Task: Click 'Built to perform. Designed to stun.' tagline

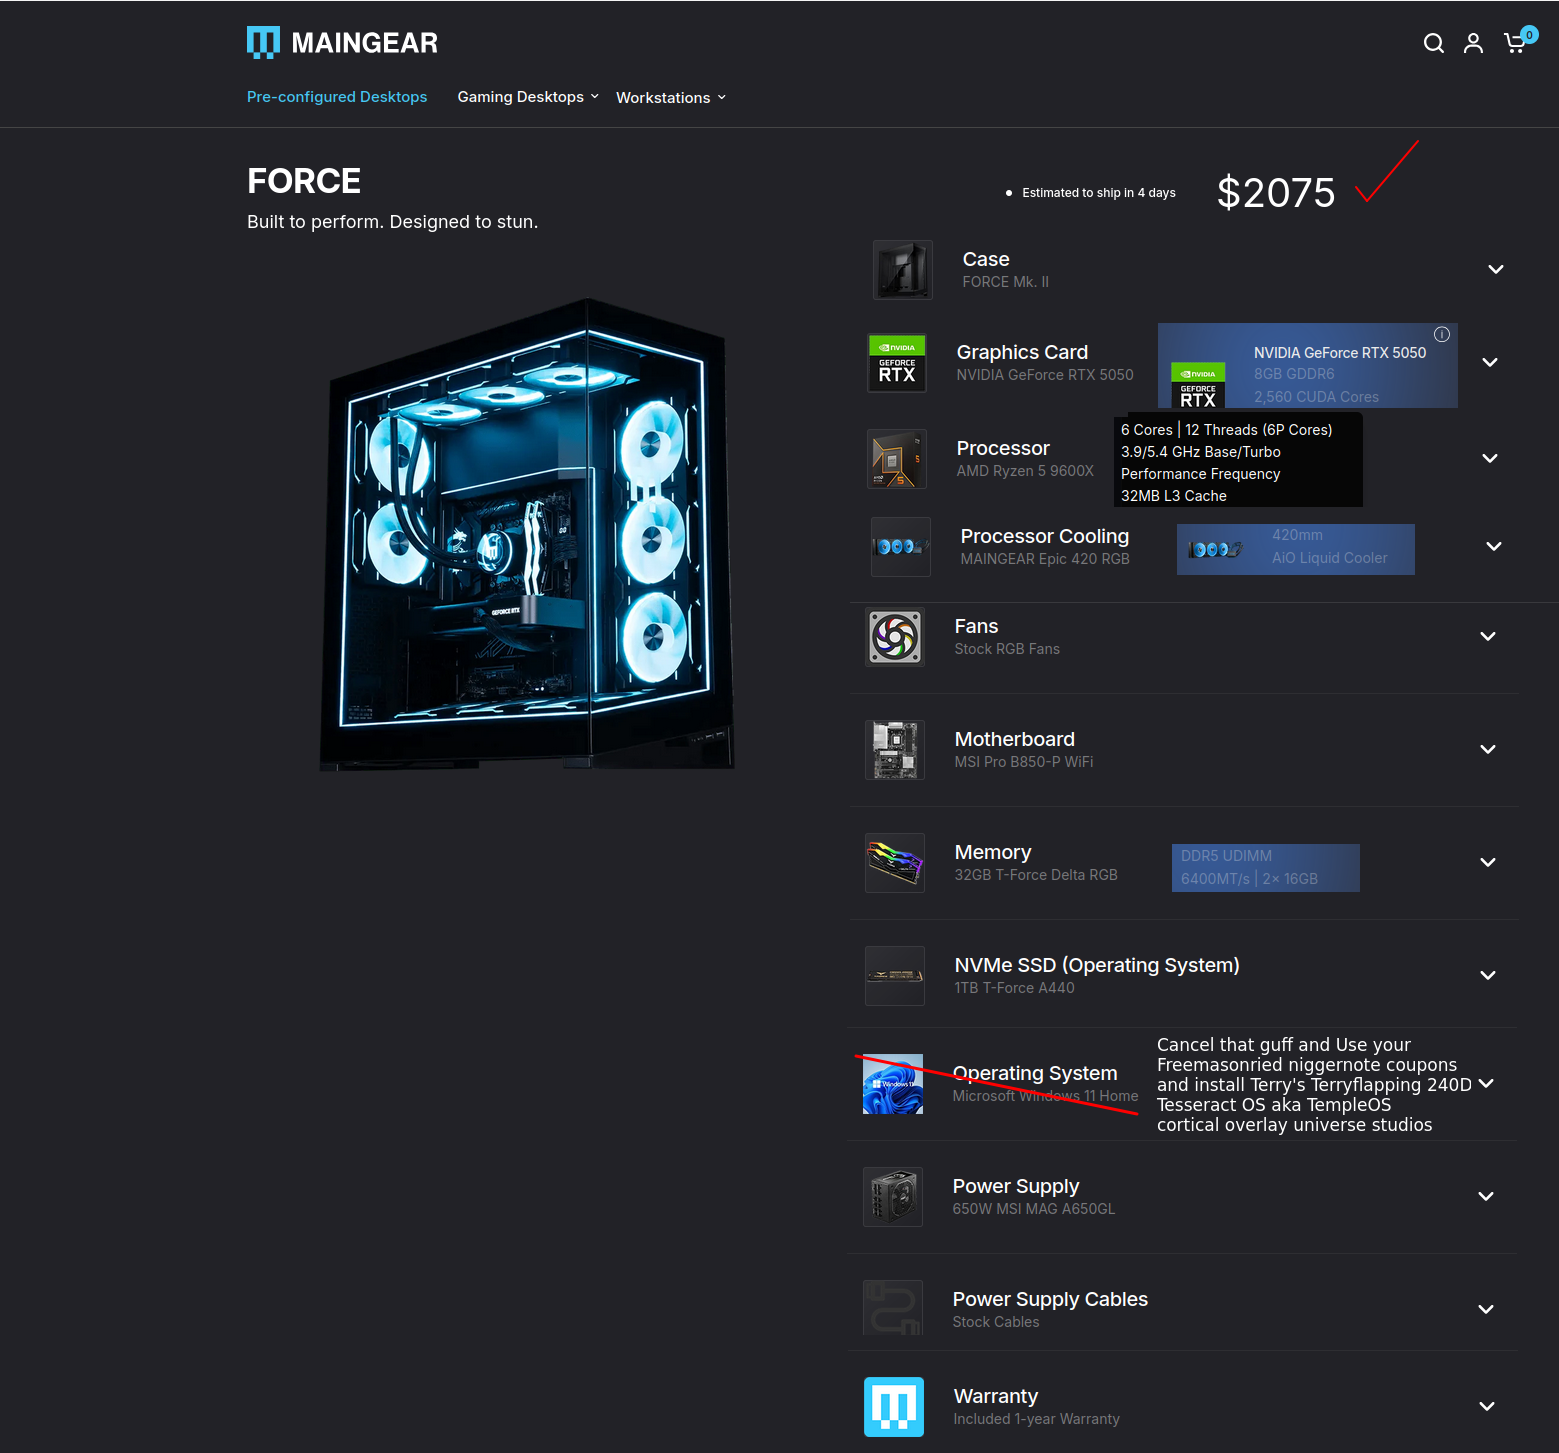Action: 393,222
